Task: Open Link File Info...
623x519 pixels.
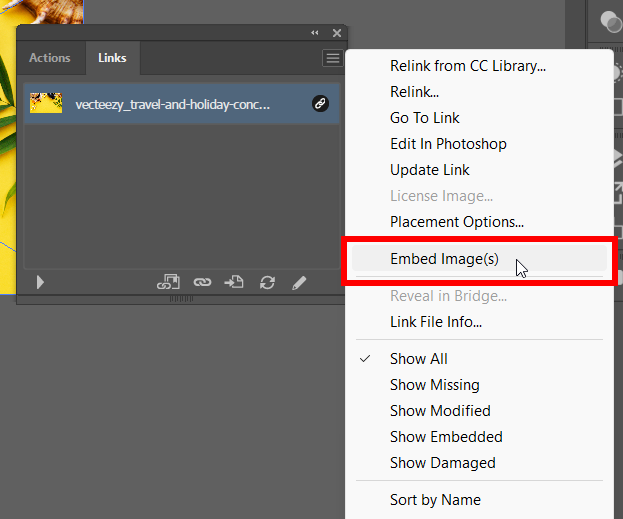Action: (x=436, y=322)
